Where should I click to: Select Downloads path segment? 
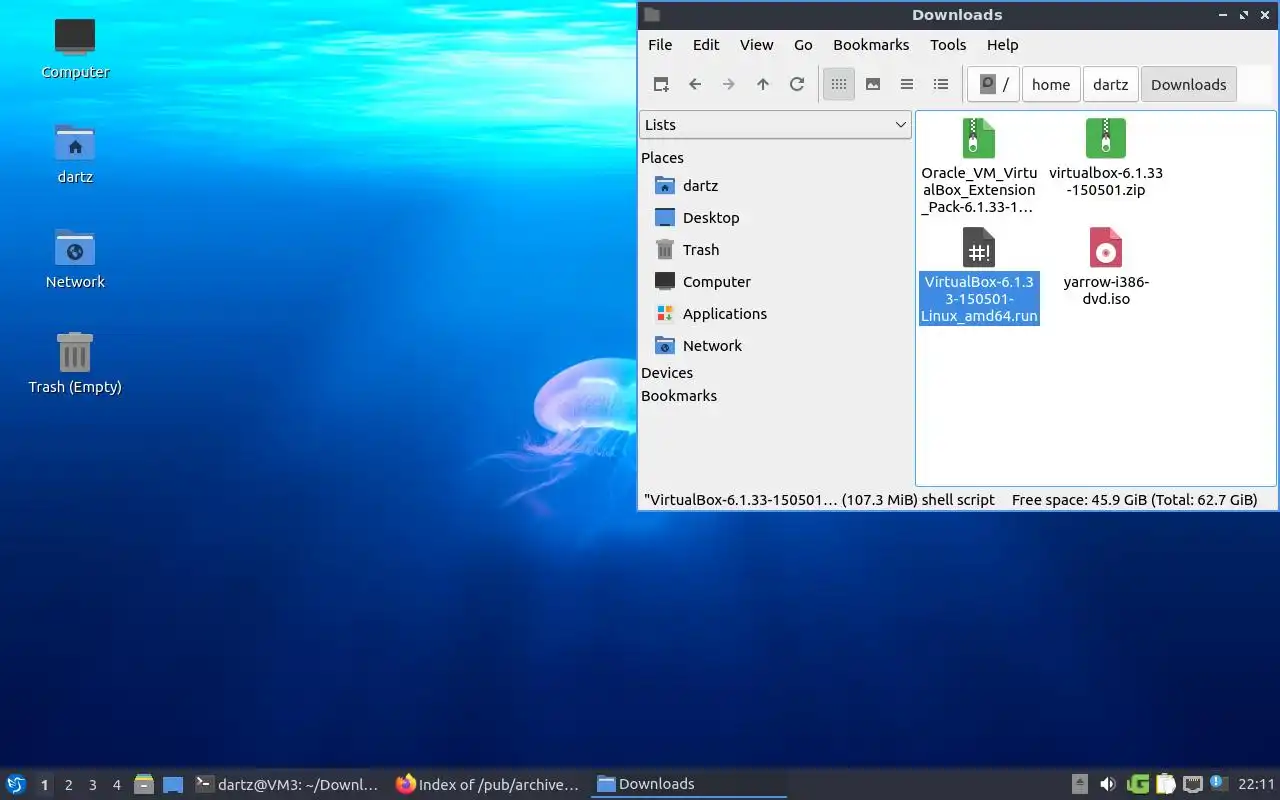tap(1189, 85)
